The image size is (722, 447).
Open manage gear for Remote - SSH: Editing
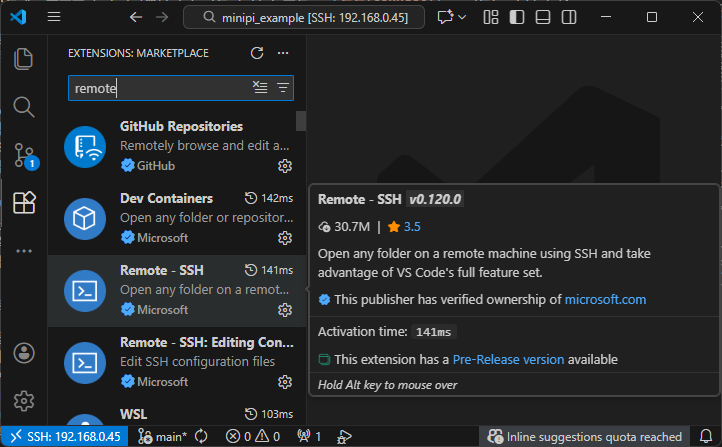coord(285,382)
